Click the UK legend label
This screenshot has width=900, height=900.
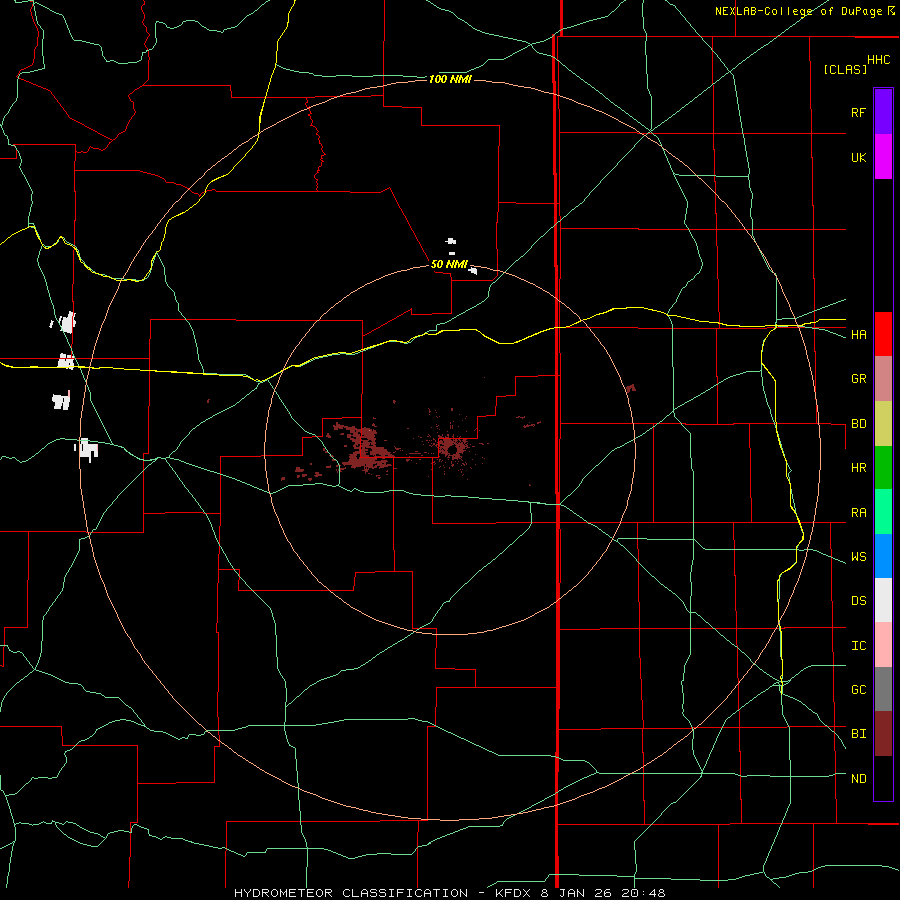coord(858,157)
